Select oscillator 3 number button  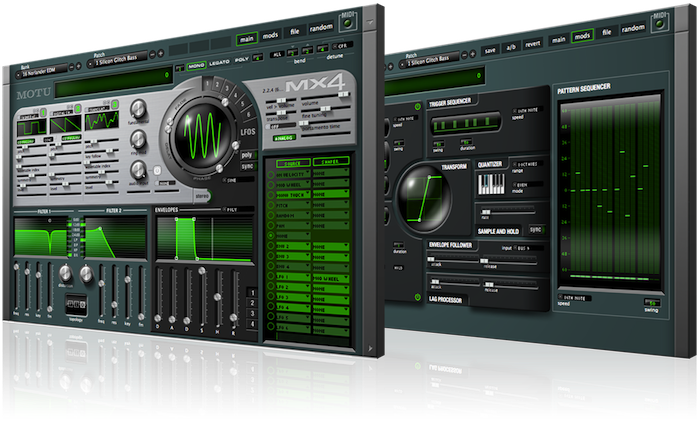pyautogui.click(x=115, y=104)
